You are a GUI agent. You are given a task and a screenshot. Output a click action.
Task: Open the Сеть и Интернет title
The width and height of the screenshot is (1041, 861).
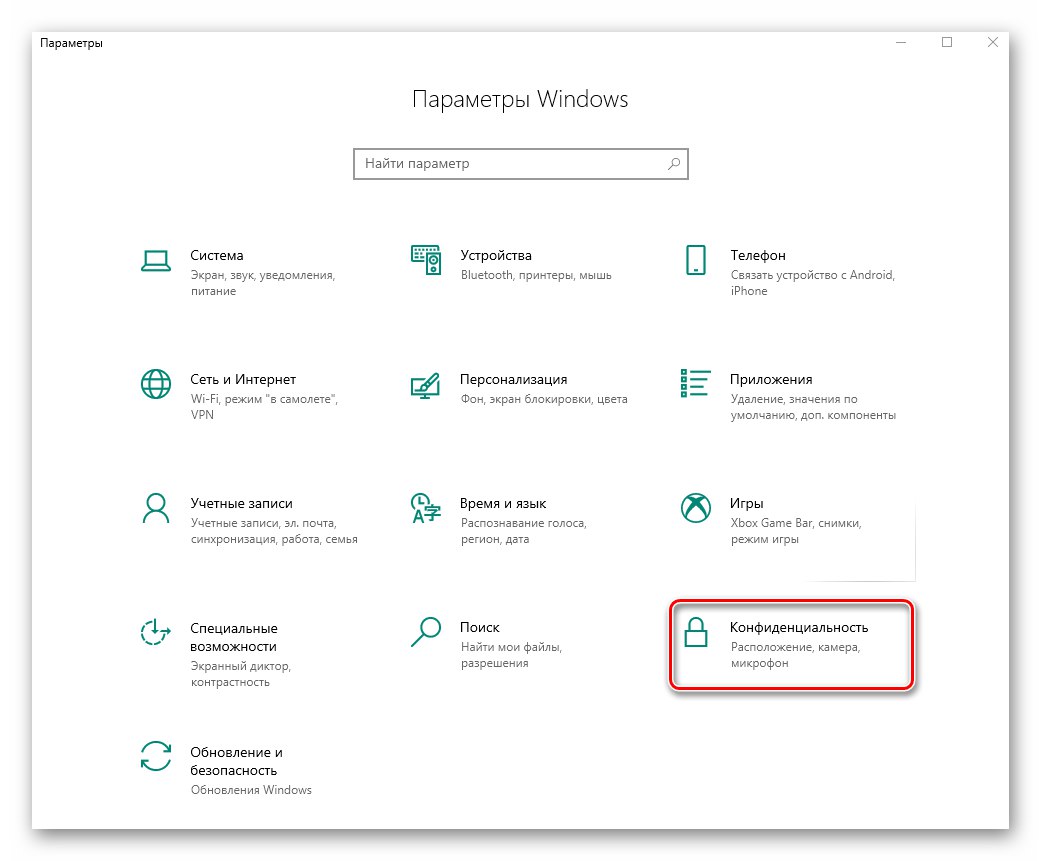243,379
